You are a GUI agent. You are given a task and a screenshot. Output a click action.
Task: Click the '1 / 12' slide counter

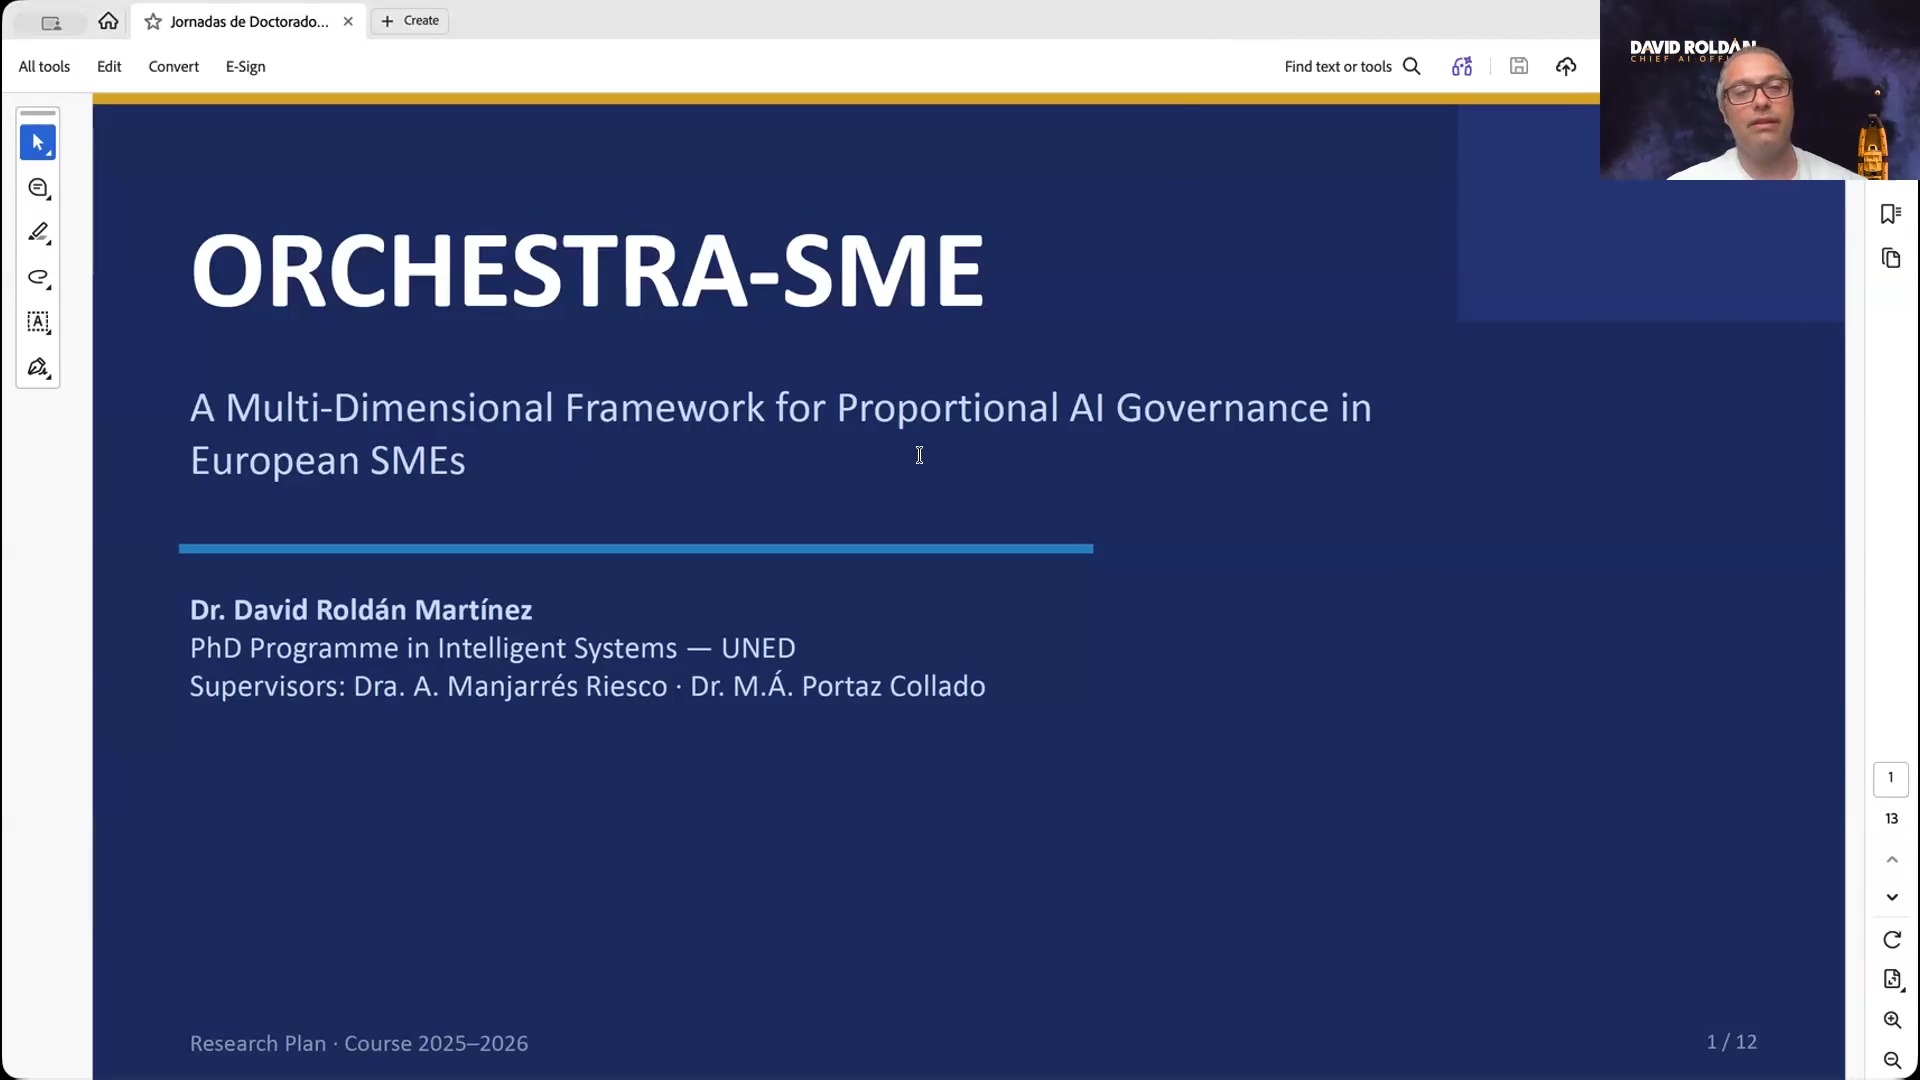pos(1732,1042)
